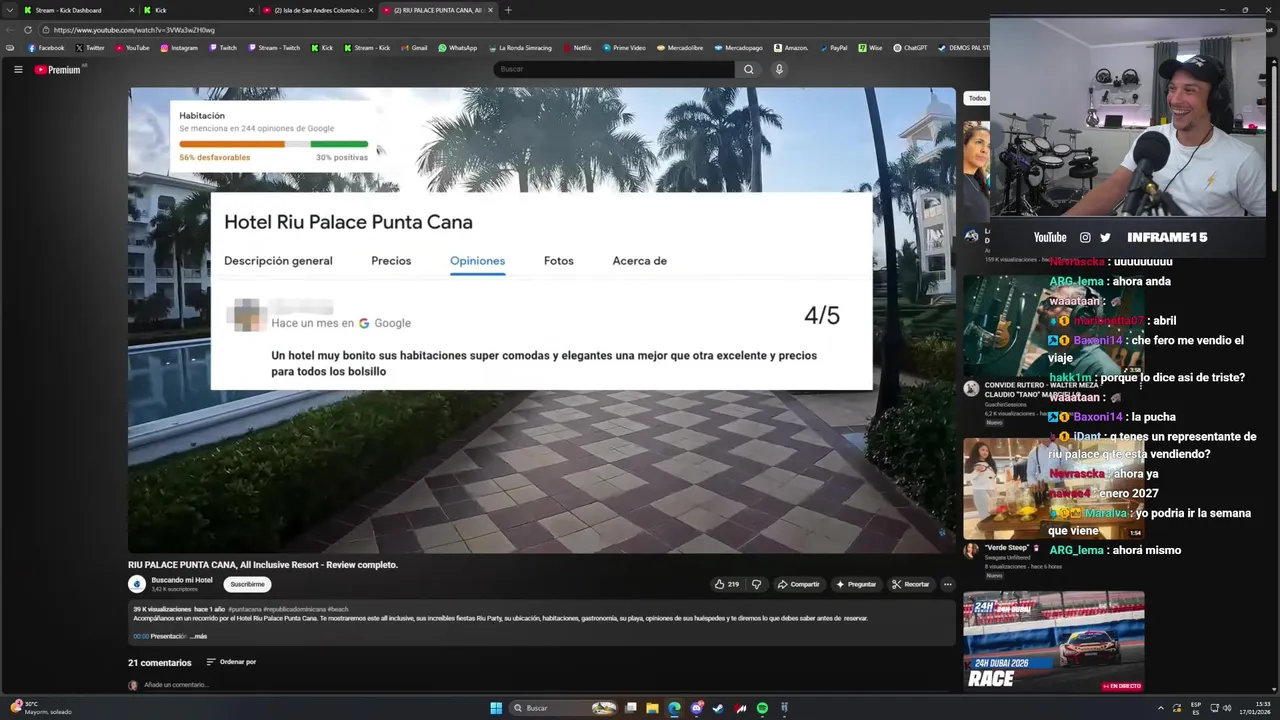The image size is (1280, 720).
Task: Click the #puntacana hashtag
Action: tap(244, 609)
